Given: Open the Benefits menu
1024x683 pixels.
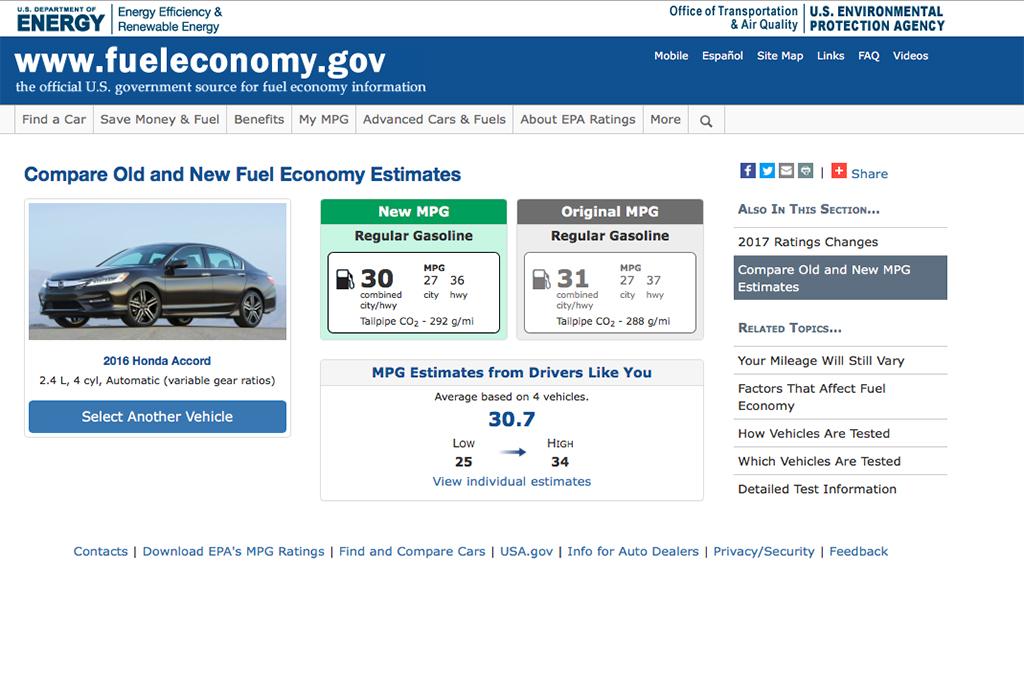Looking at the screenshot, I should (259, 119).
